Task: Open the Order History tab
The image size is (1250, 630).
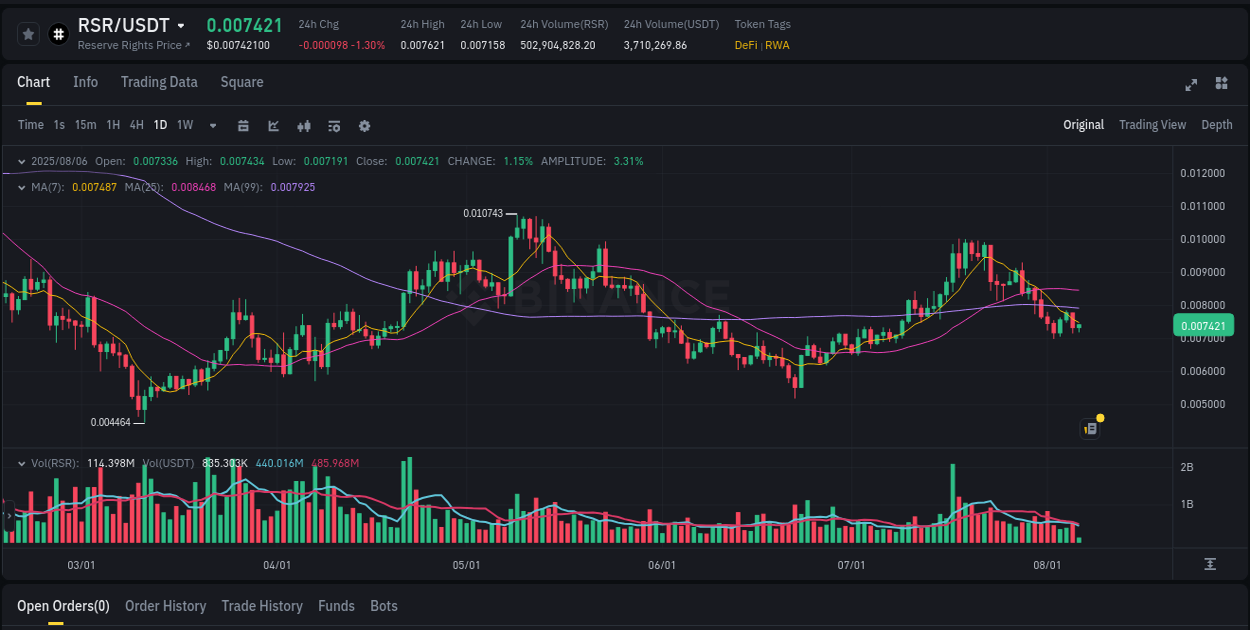Action: (165, 606)
